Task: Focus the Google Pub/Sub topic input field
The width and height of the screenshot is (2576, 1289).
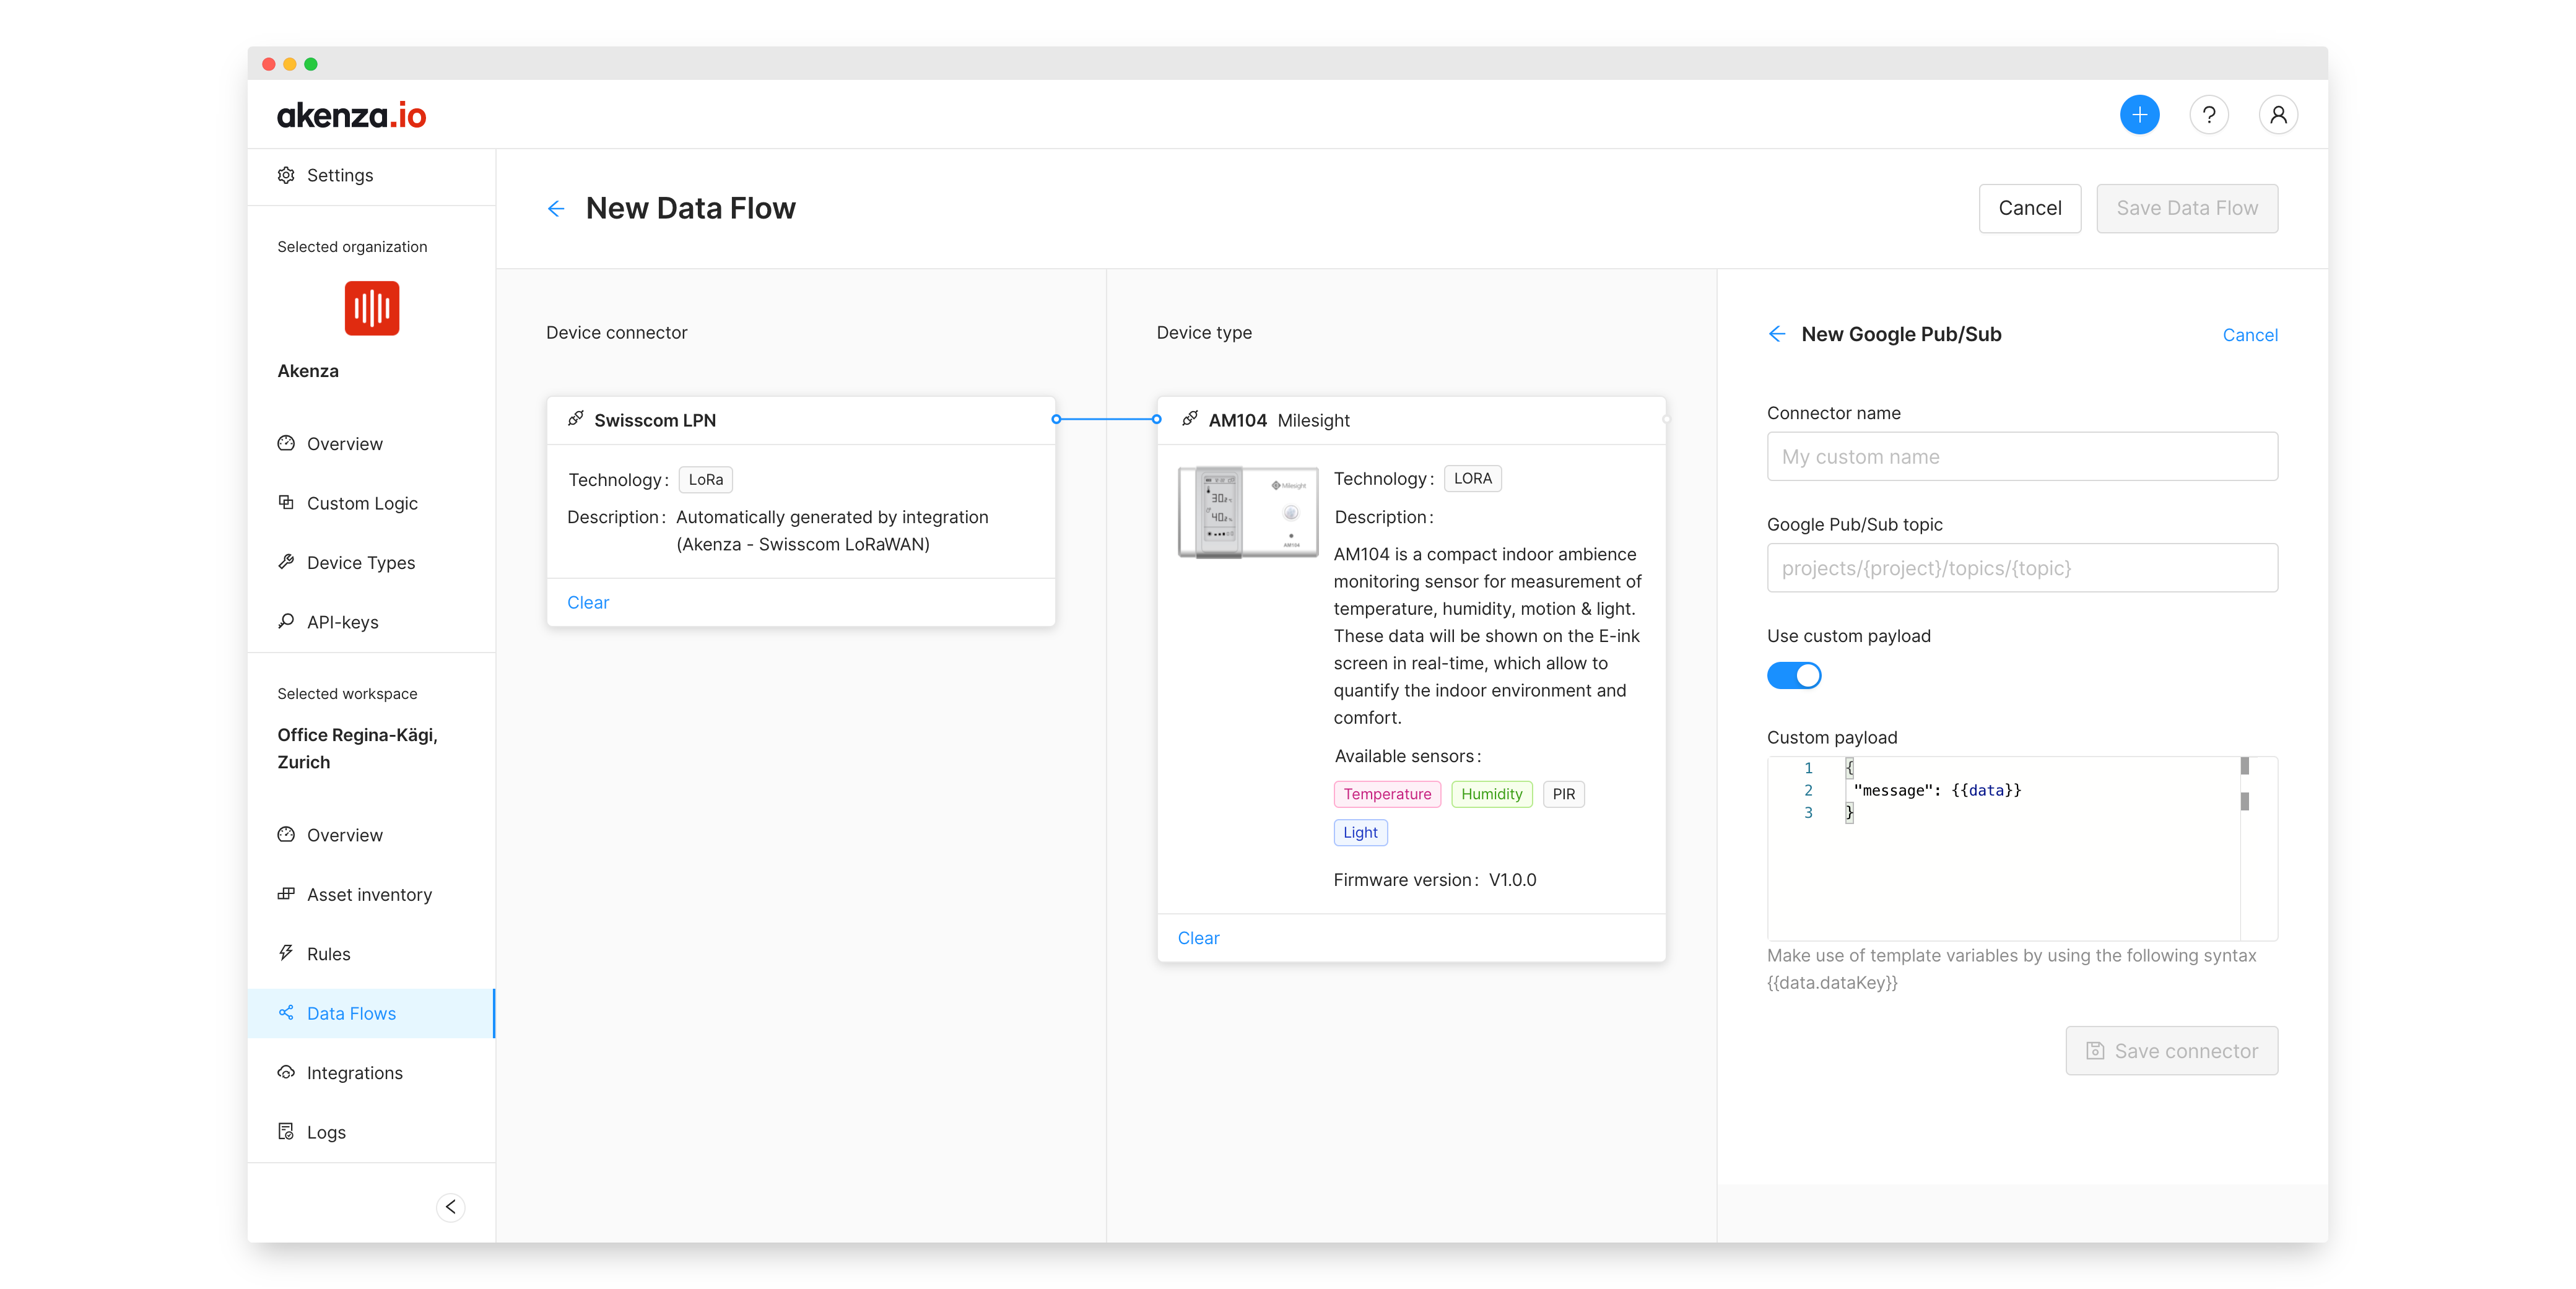Action: click(x=2022, y=568)
